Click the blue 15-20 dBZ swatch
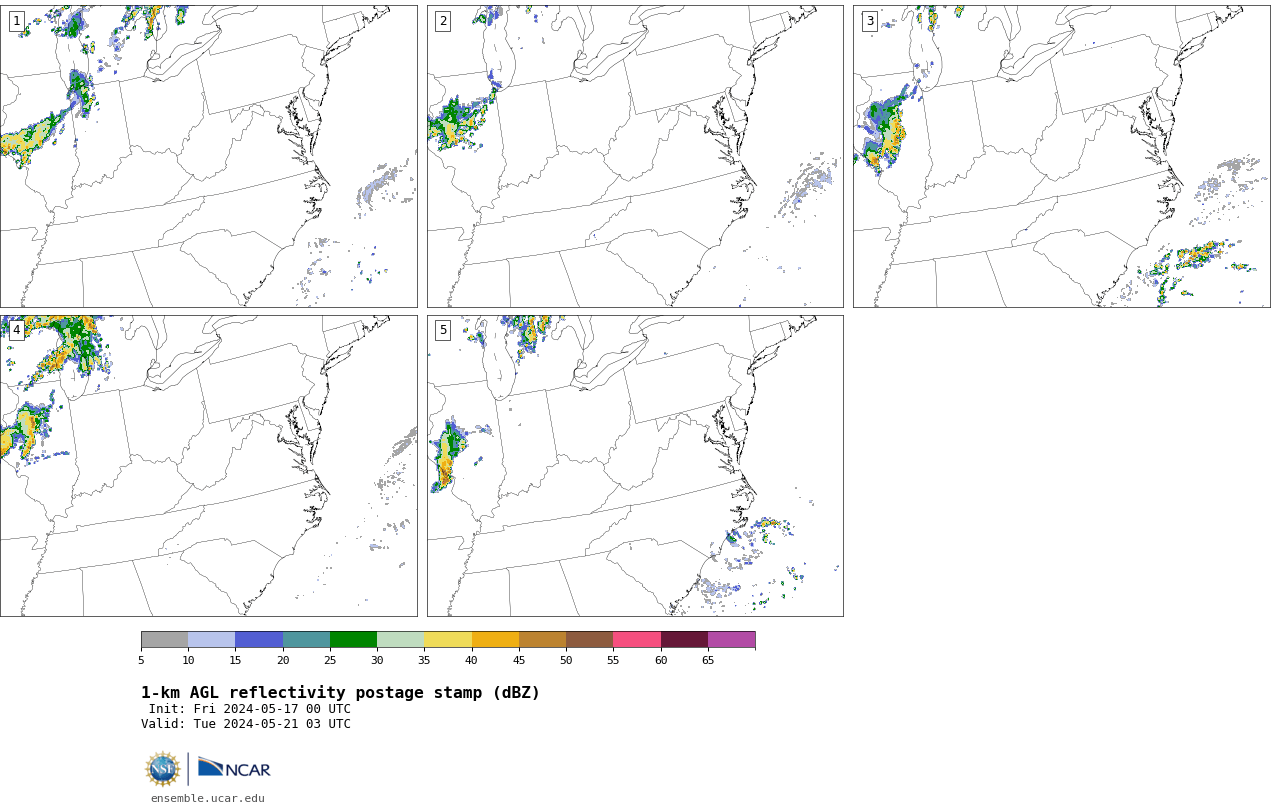This screenshot has height=809, width=1280. pyautogui.click(x=259, y=640)
